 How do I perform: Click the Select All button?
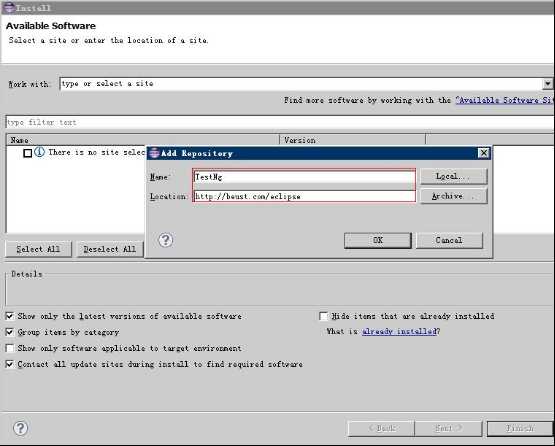click(x=38, y=249)
